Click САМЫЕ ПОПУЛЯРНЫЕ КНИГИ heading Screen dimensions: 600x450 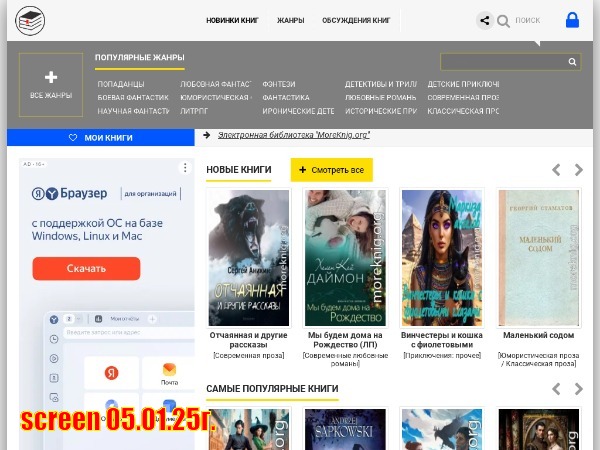point(272,389)
